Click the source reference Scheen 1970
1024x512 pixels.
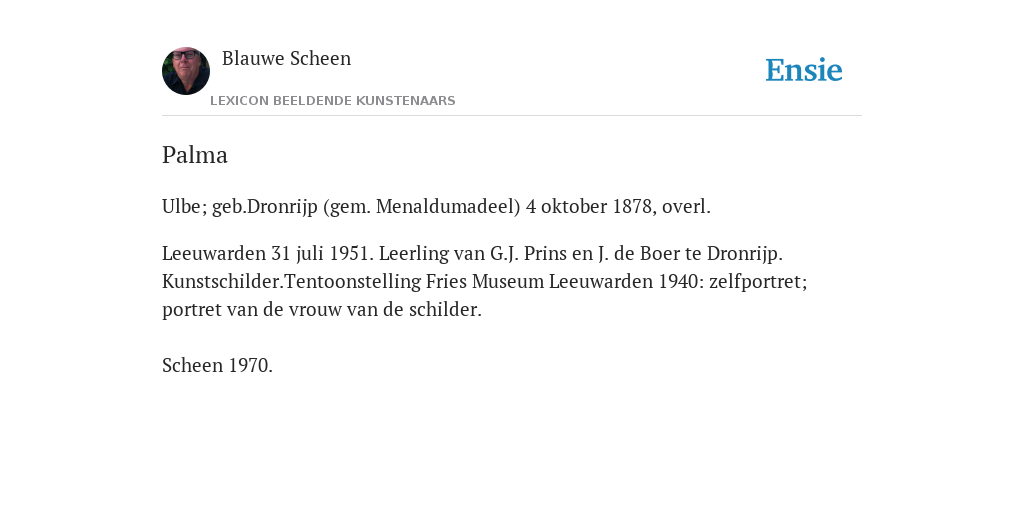(x=217, y=365)
